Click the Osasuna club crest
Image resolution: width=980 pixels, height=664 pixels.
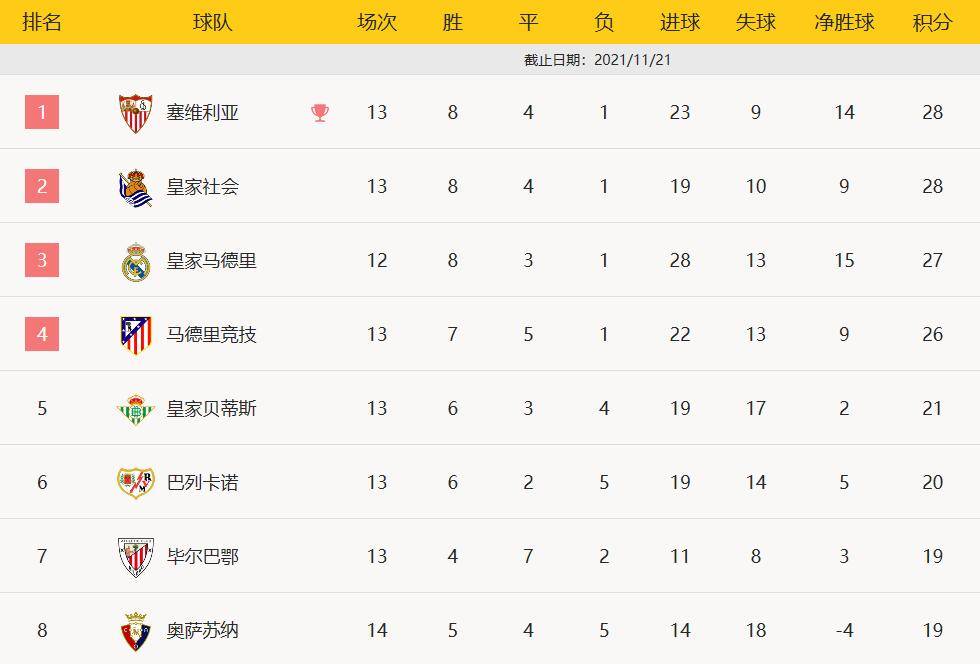(136, 631)
